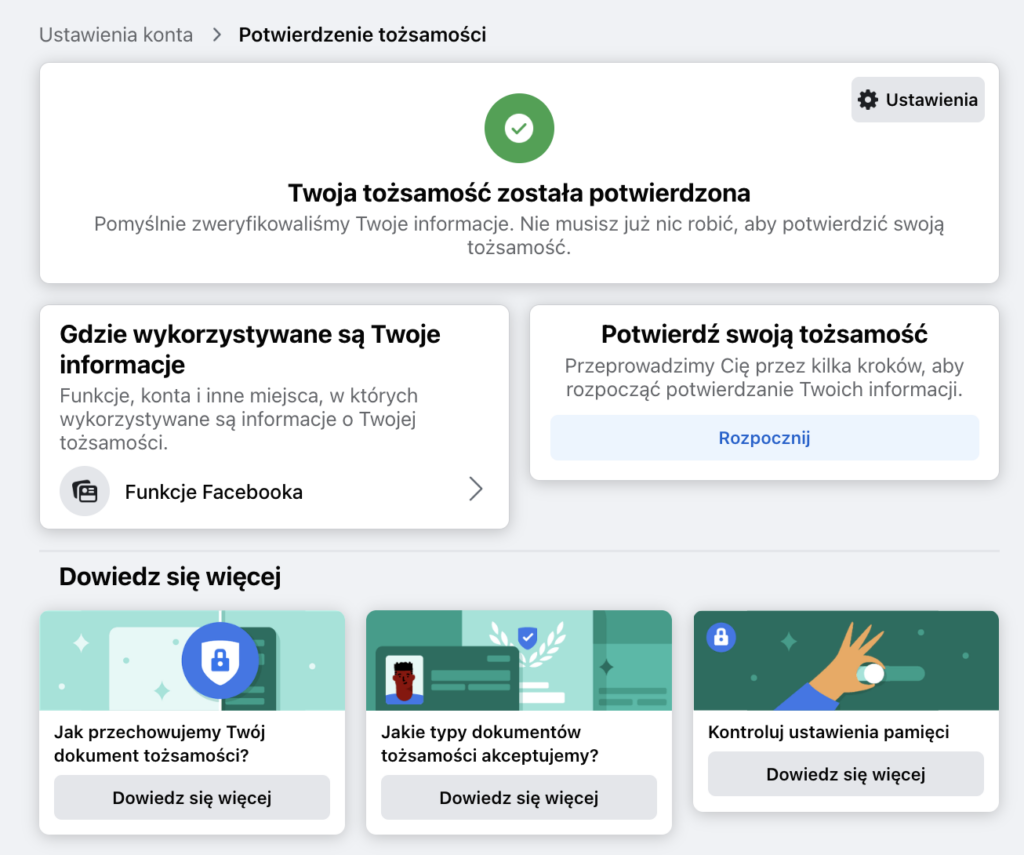Click the blue shield checkmark badge
The image size is (1024, 855).
tap(527, 635)
